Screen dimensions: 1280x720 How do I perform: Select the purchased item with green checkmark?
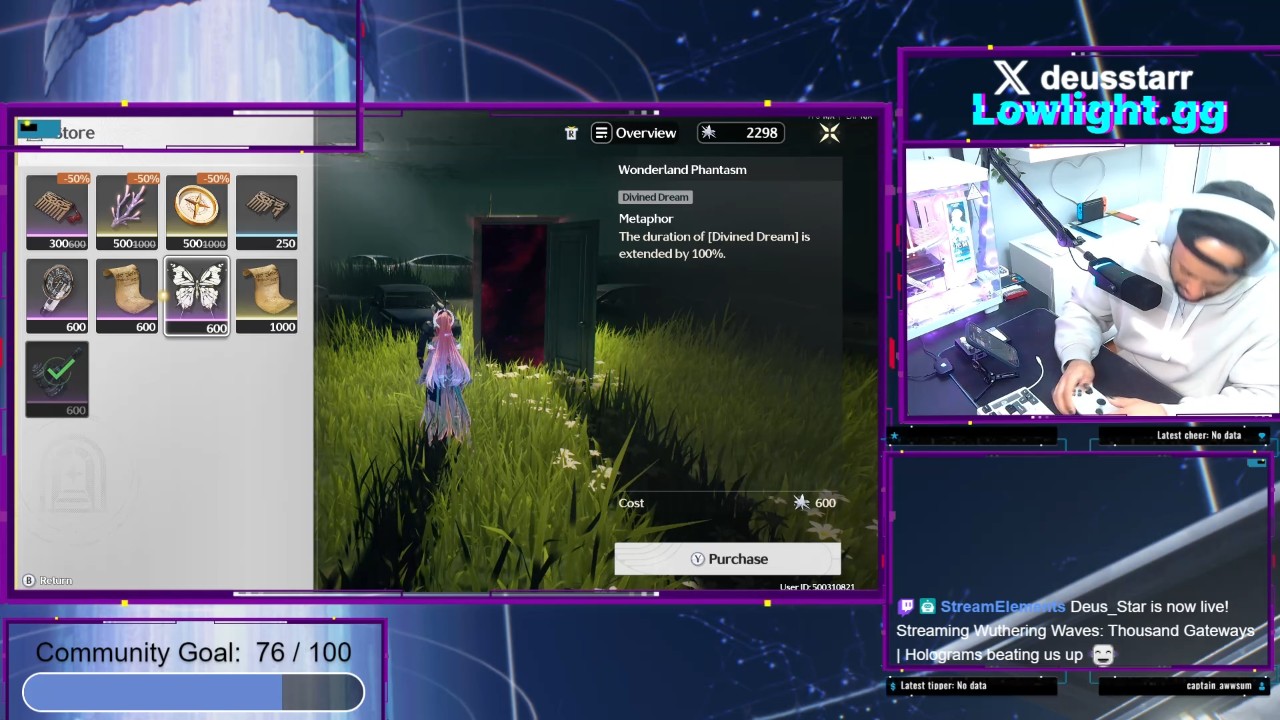pyautogui.click(x=57, y=379)
